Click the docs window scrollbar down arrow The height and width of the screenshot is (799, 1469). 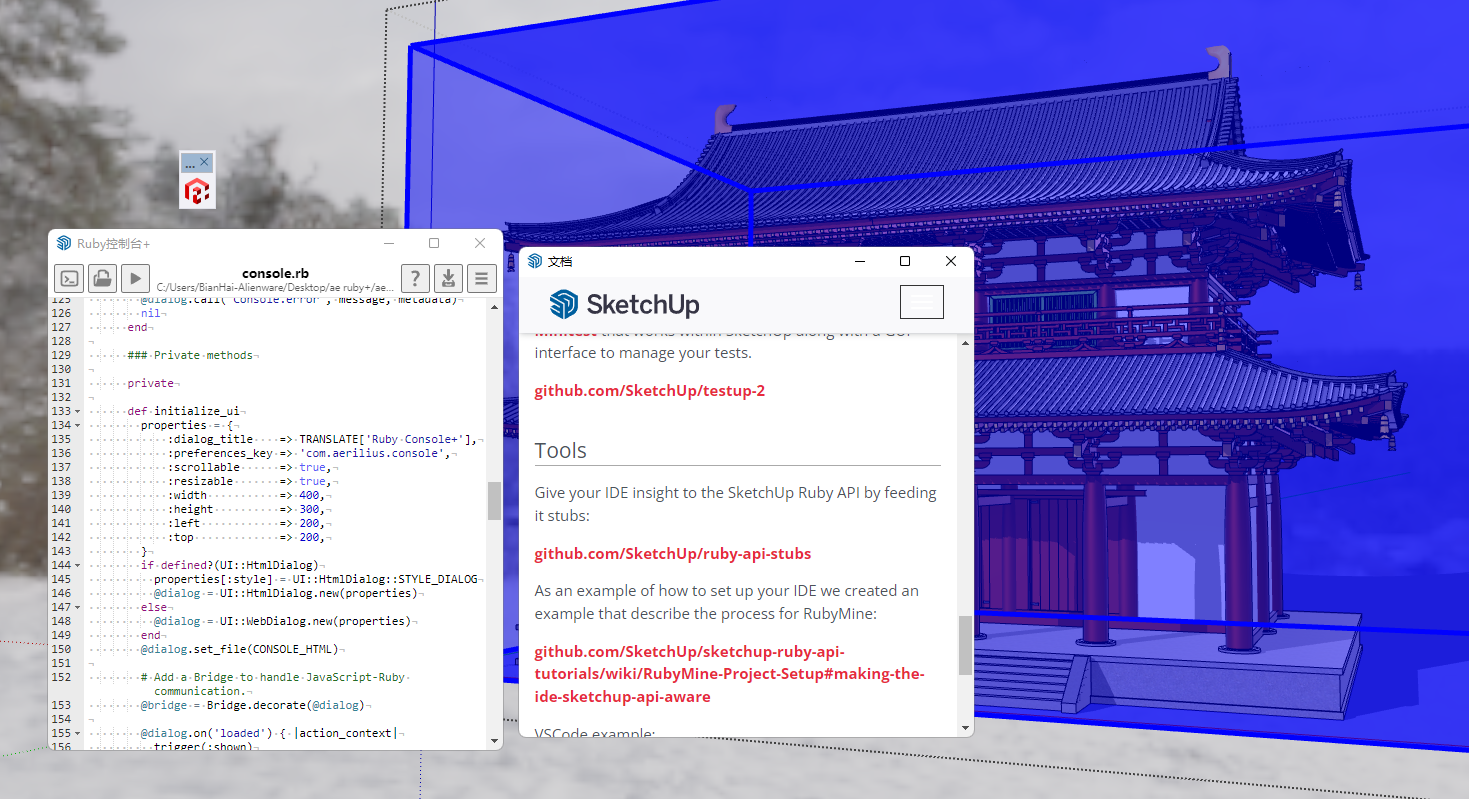pyautogui.click(x=965, y=727)
